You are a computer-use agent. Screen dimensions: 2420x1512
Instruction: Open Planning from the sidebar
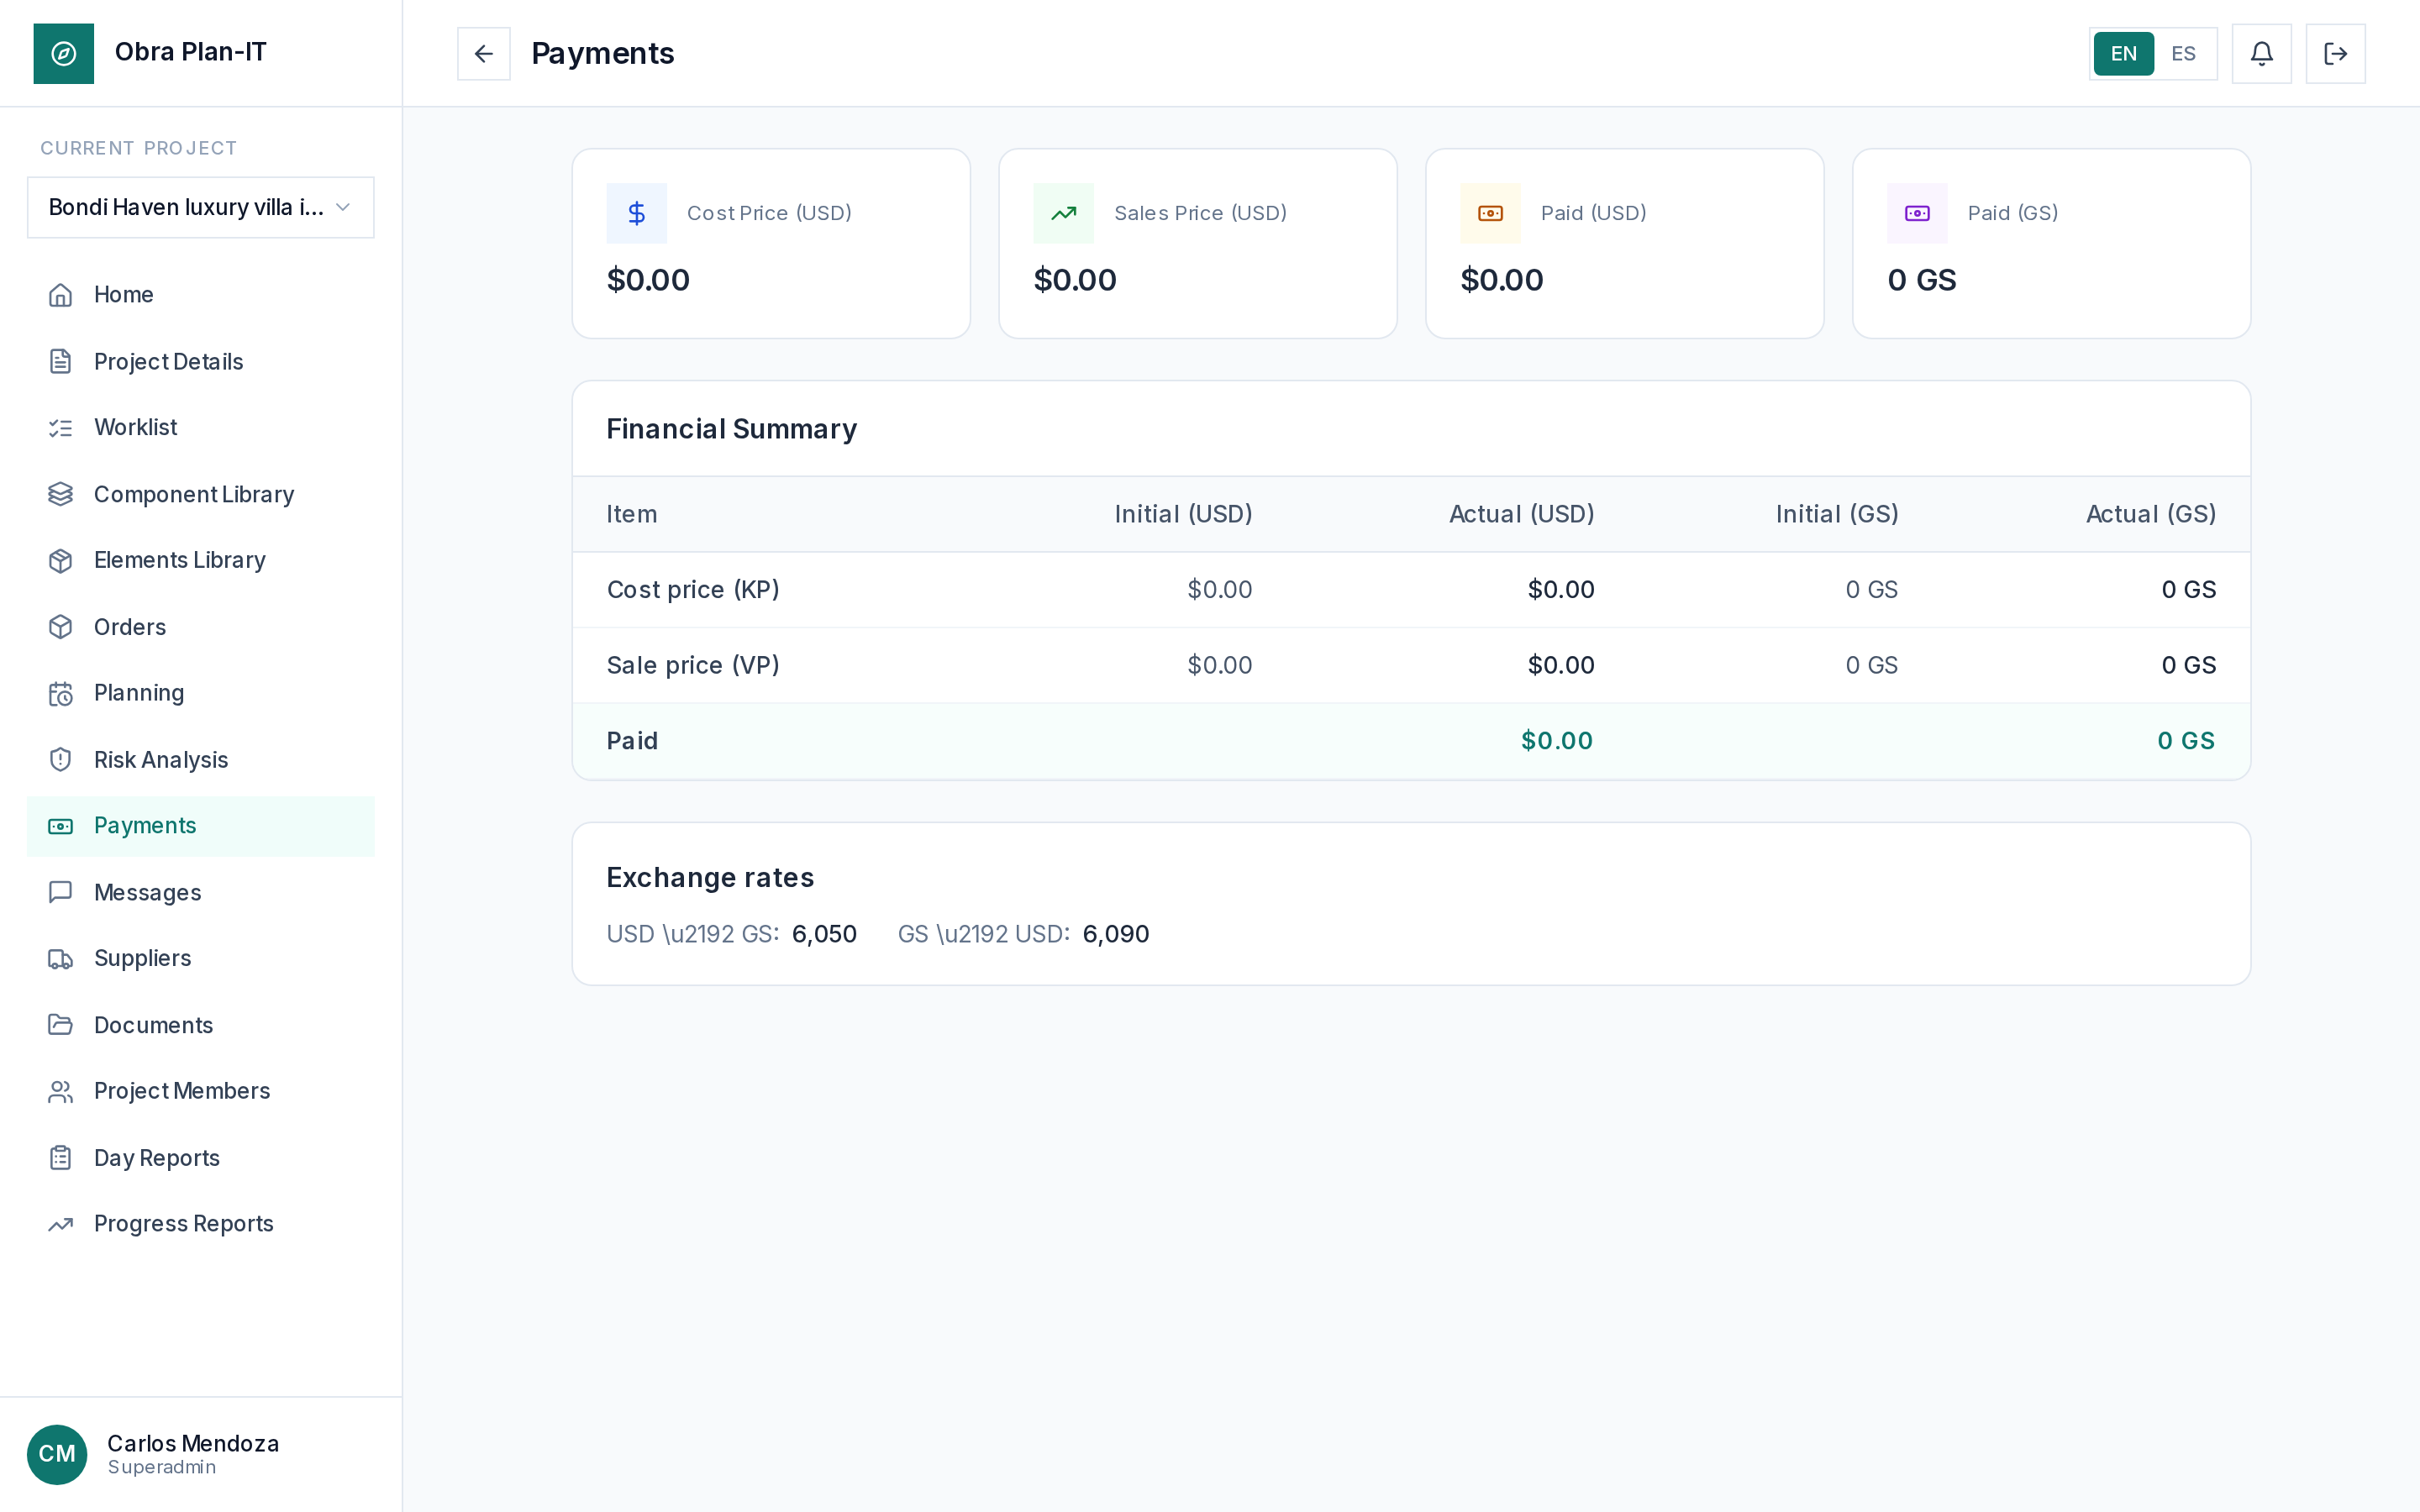(x=201, y=693)
